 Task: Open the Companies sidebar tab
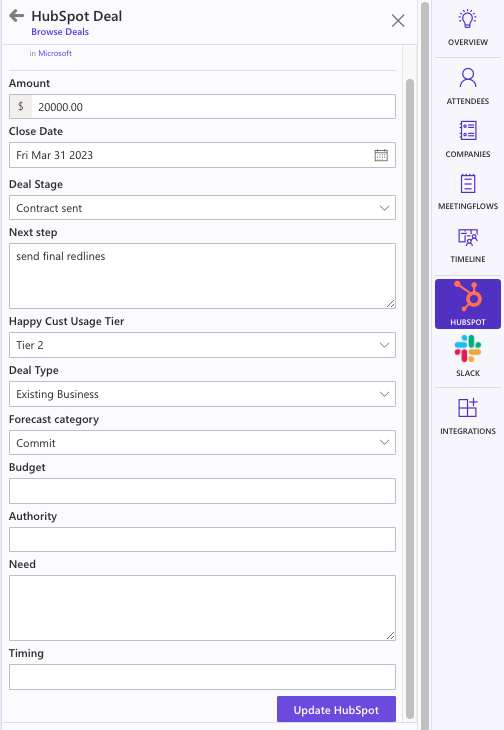pyautogui.click(x=468, y=139)
